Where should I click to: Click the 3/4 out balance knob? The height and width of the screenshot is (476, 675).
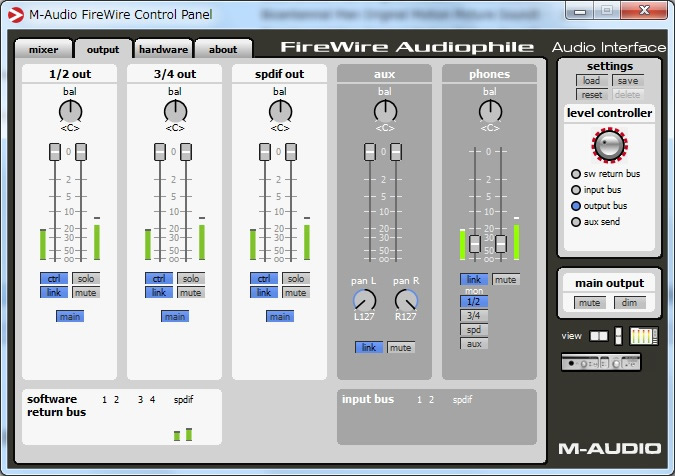coord(175,111)
